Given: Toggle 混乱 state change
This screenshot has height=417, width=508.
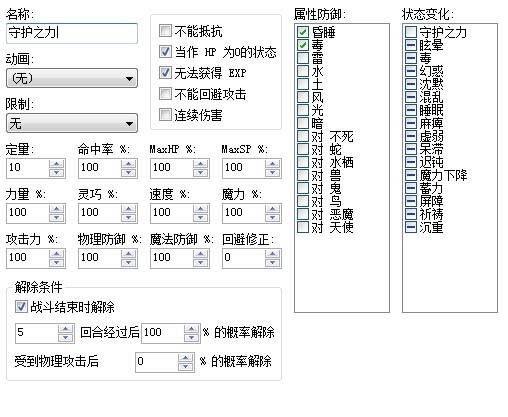Looking at the screenshot, I should pos(411,97).
